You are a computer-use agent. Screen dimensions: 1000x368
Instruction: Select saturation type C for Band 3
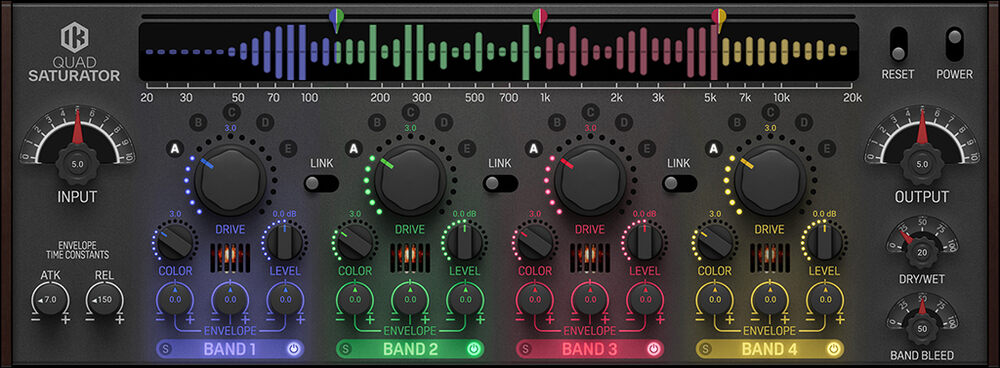[590, 113]
